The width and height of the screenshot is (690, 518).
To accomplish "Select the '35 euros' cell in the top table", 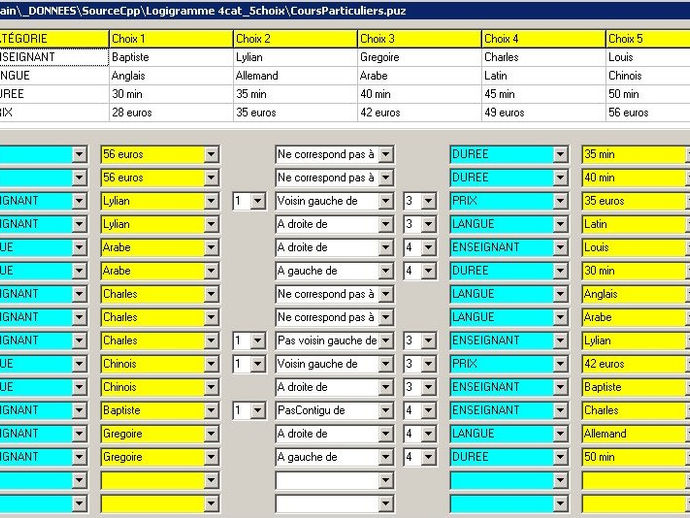I will [x=295, y=113].
